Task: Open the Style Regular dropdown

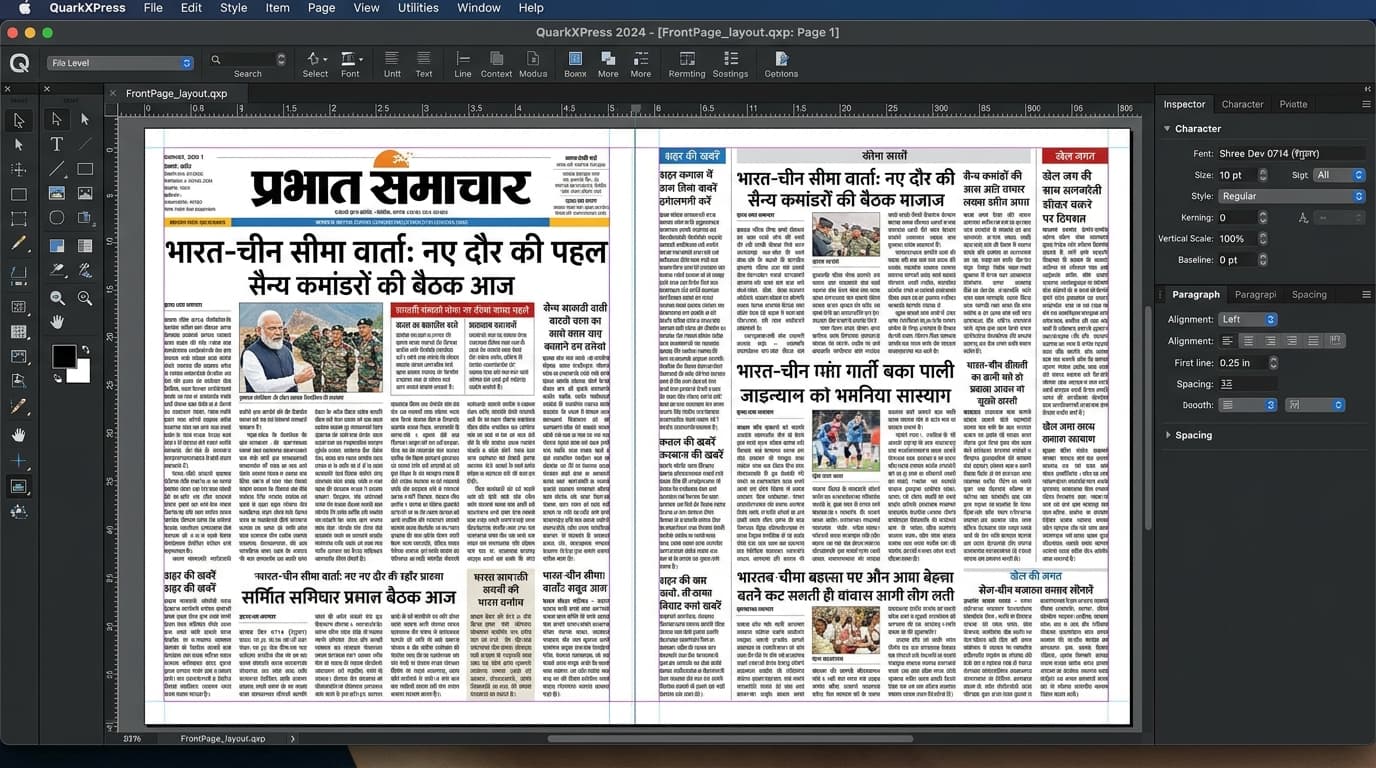Action: coord(1291,196)
